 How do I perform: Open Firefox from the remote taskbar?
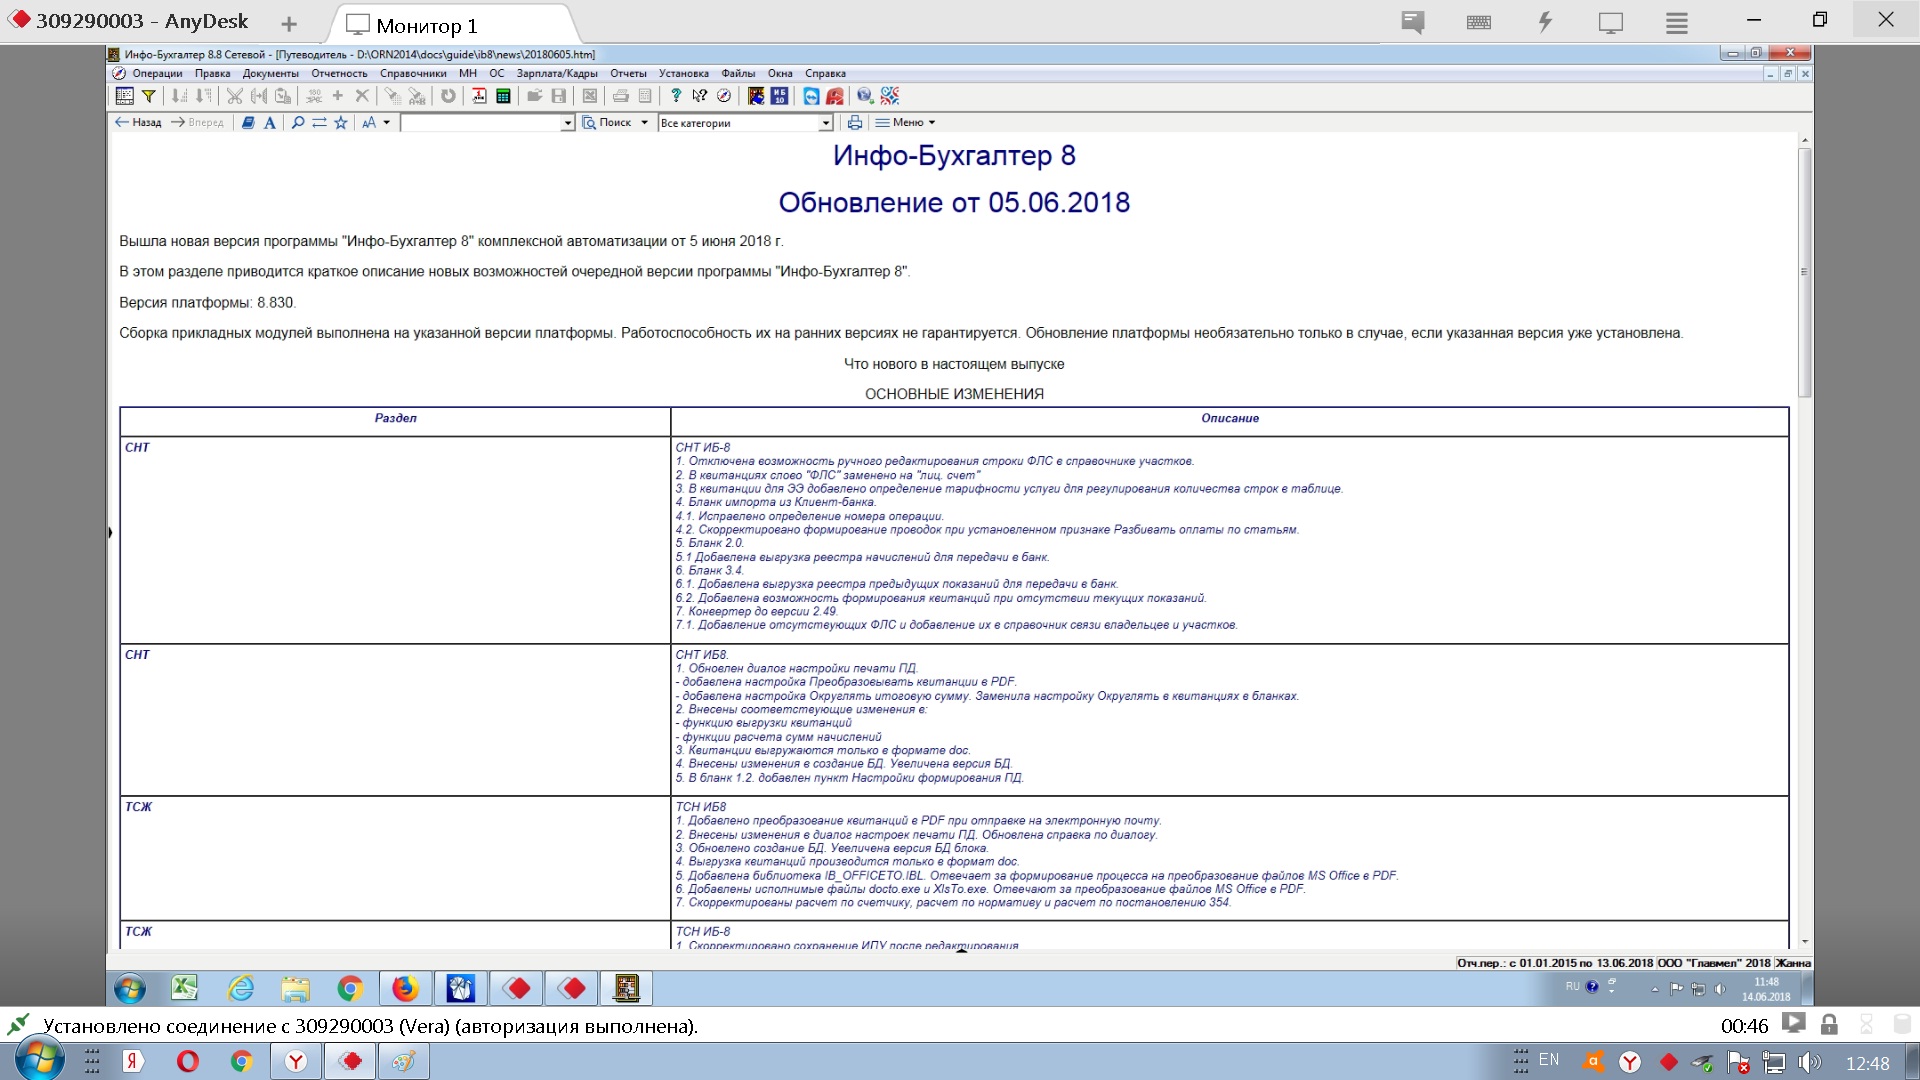coord(405,989)
